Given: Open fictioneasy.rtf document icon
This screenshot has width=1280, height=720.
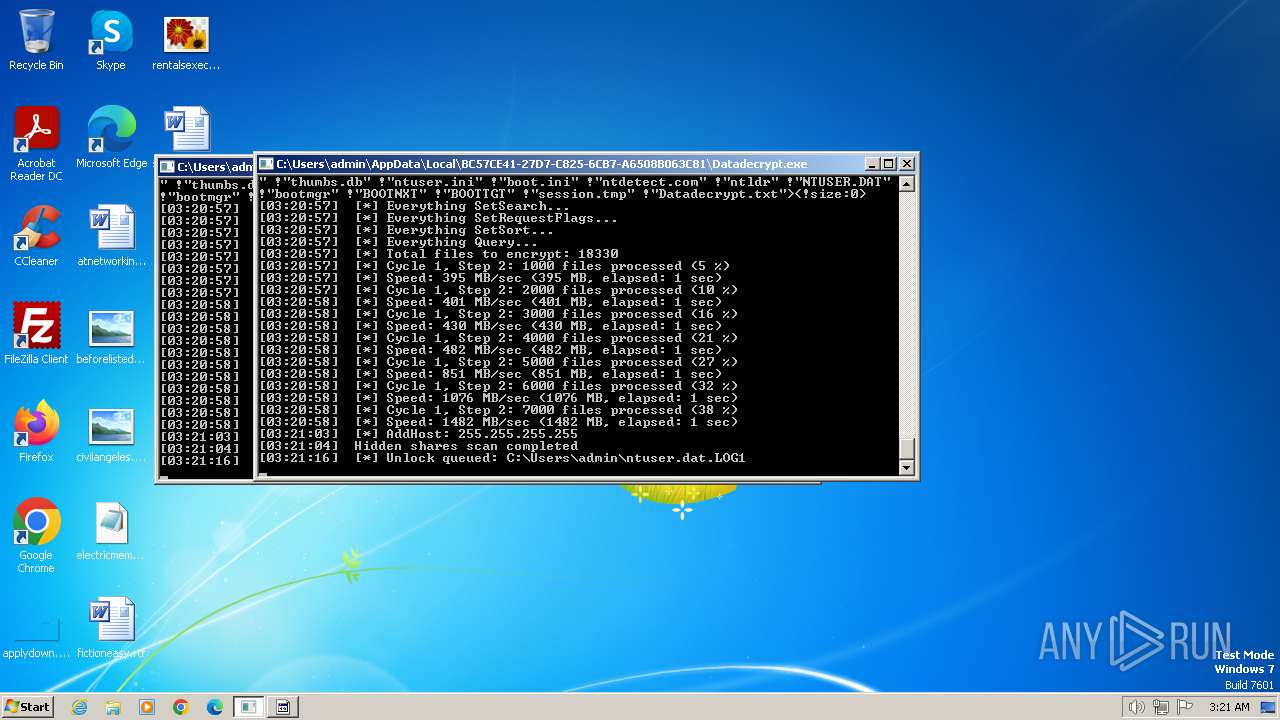Looking at the screenshot, I should (x=111, y=628).
